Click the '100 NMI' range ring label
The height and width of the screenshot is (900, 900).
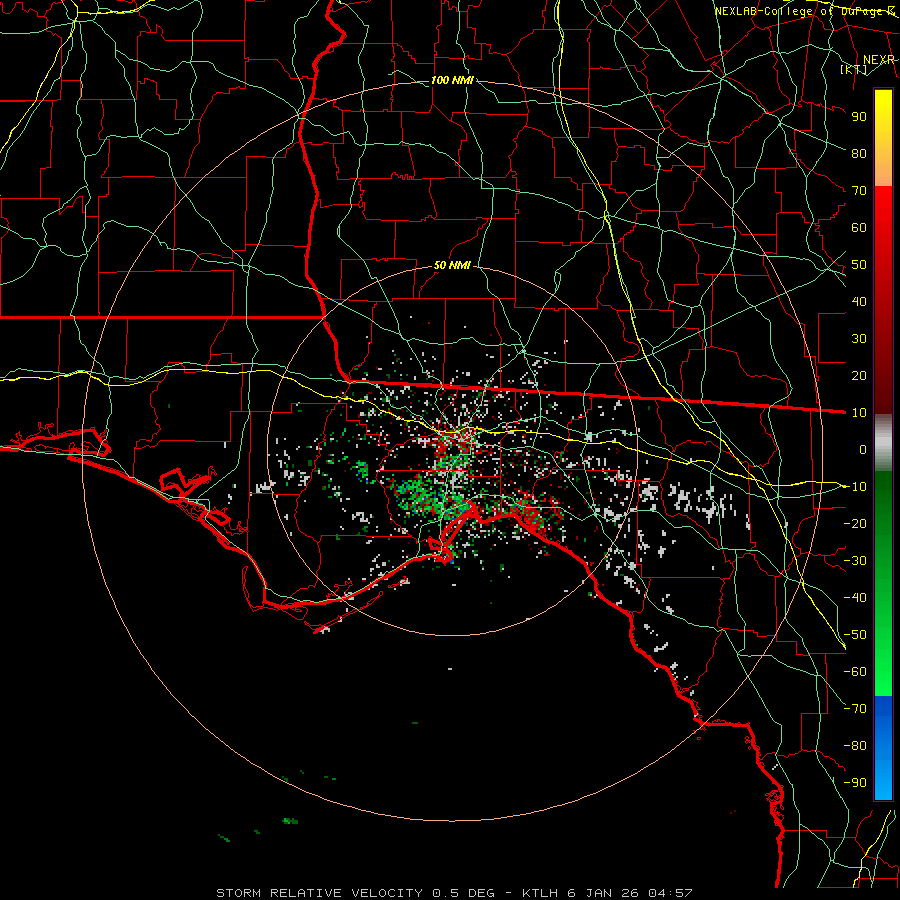tap(452, 80)
